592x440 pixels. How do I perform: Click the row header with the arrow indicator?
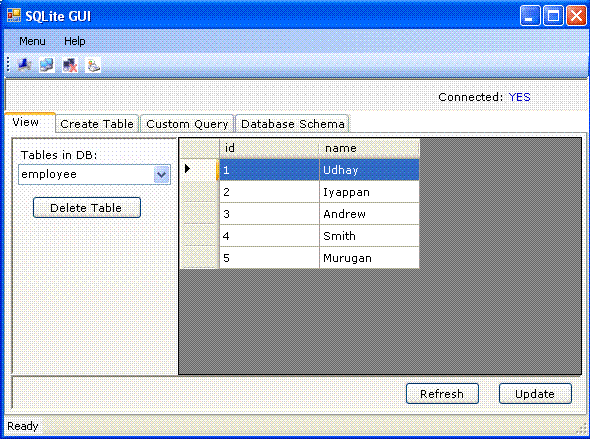click(199, 170)
